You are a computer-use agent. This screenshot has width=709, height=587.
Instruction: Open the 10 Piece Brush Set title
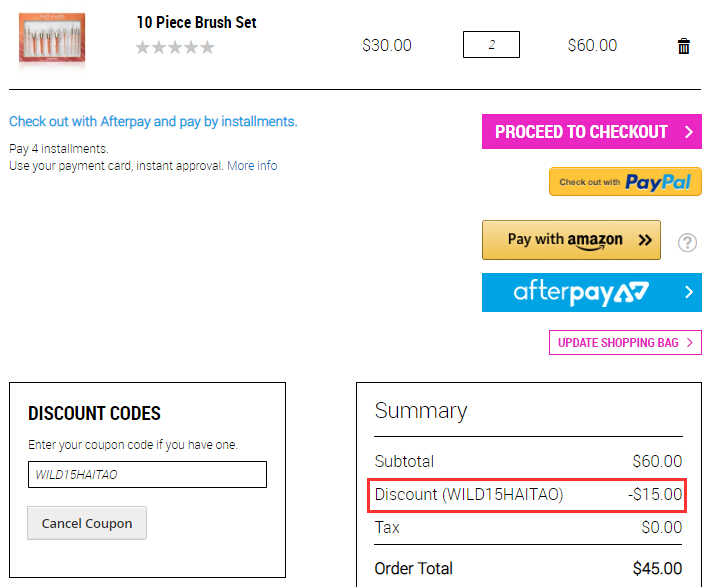[x=196, y=22]
